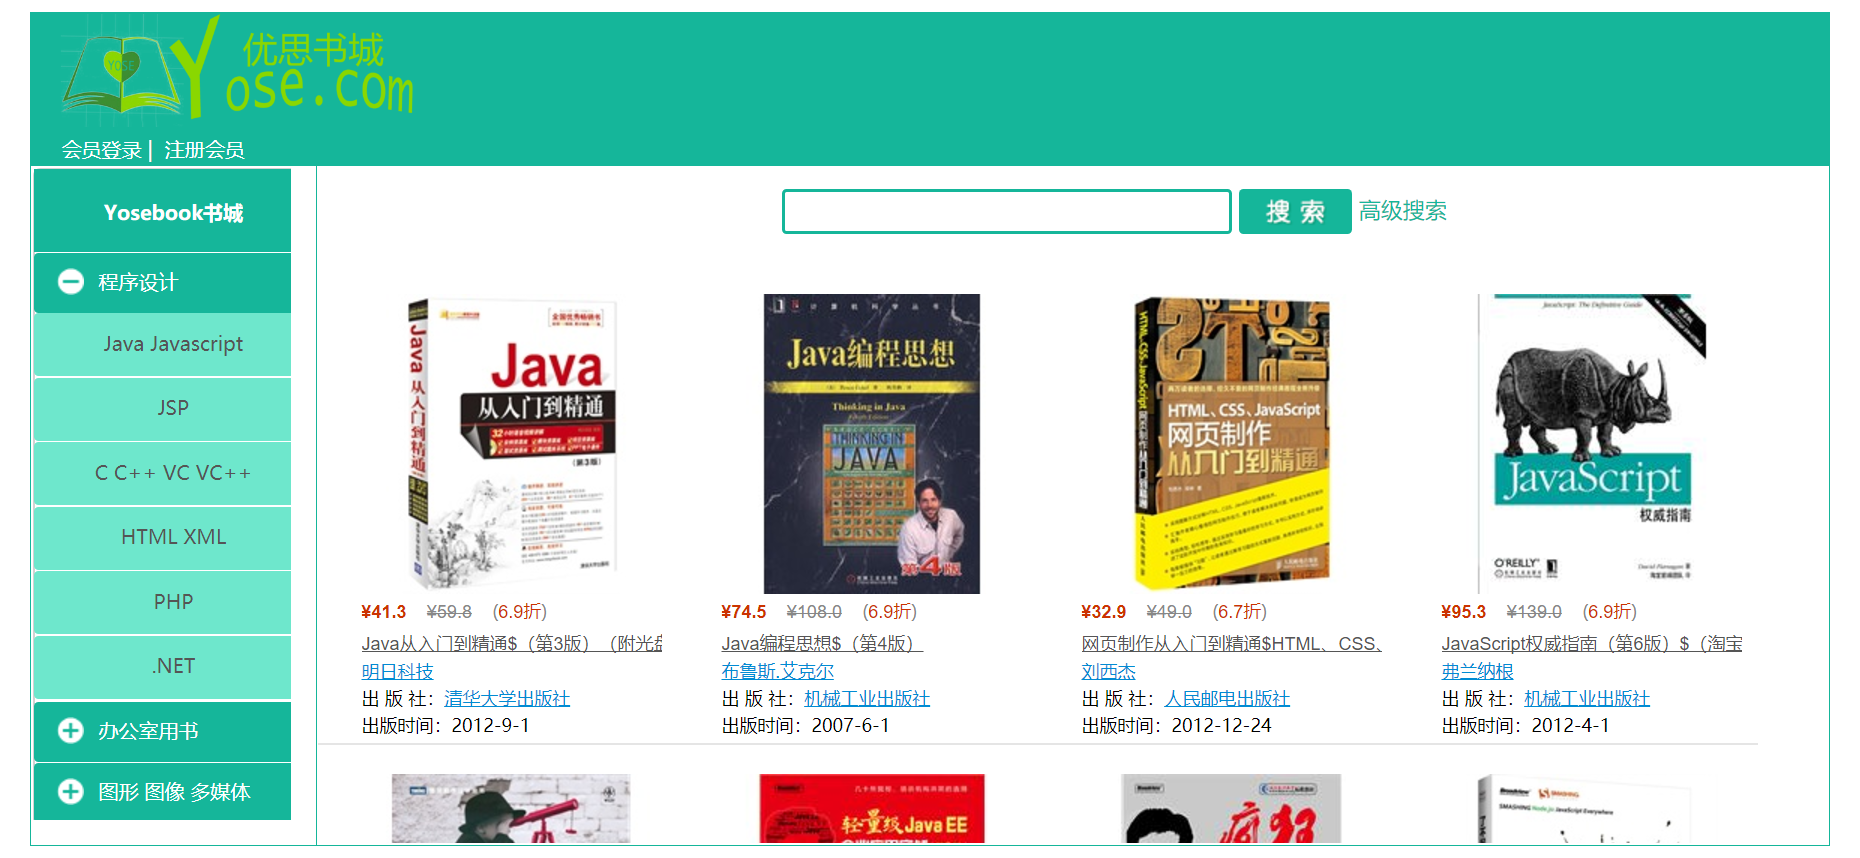Image resolution: width=1860 pixels, height=858 pixels.
Task: Open author link 弗兰纳根
Action: click(1477, 671)
